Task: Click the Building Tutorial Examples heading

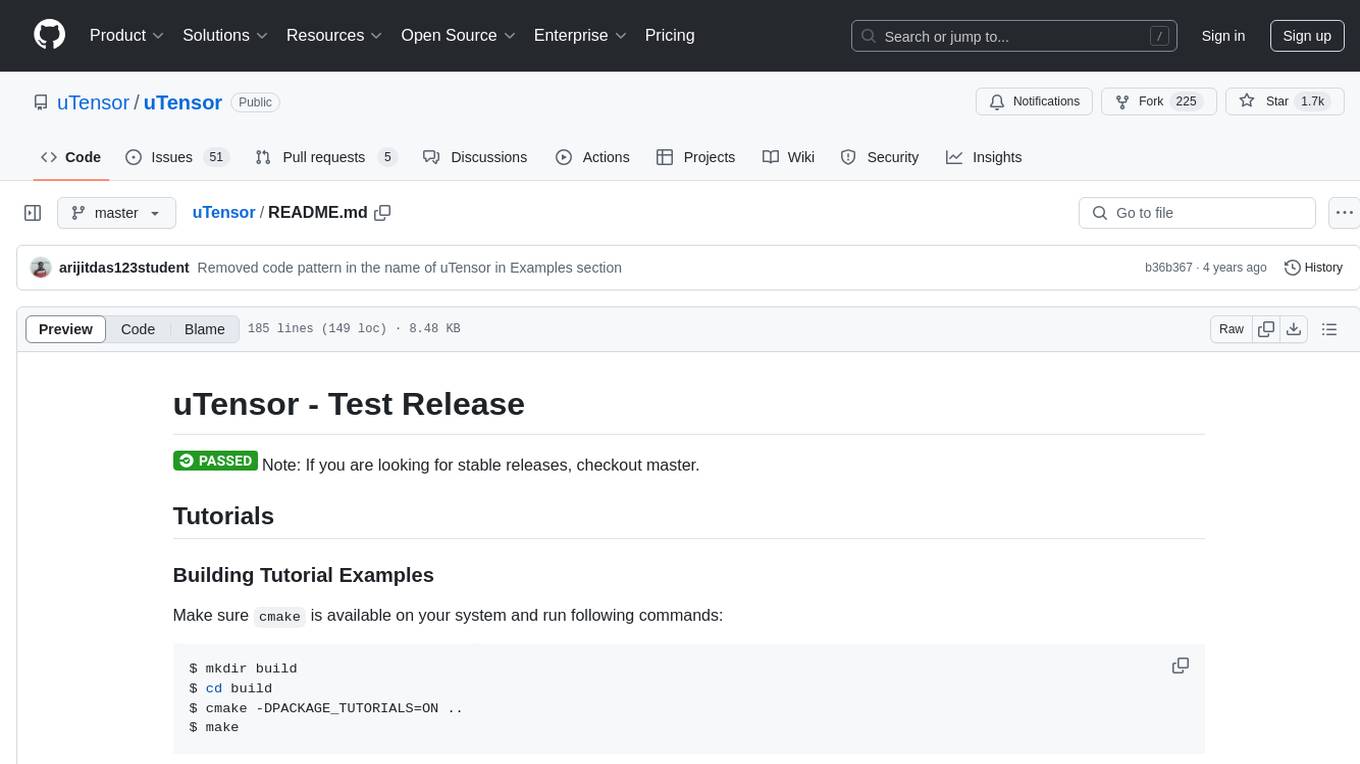Action: pyautogui.click(x=303, y=575)
